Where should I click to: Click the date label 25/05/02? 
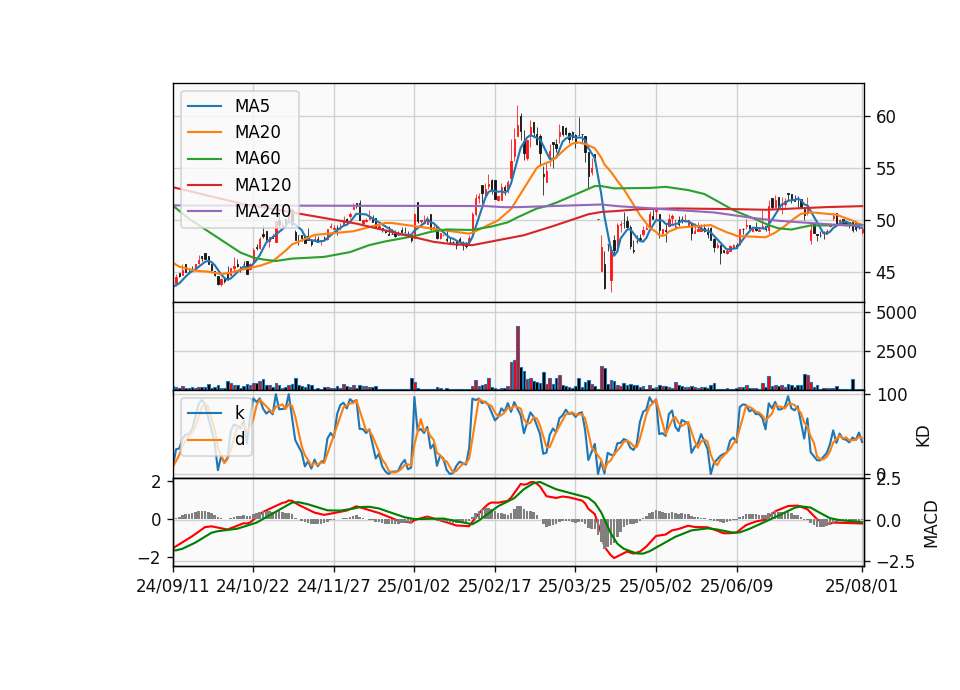coord(656,586)
